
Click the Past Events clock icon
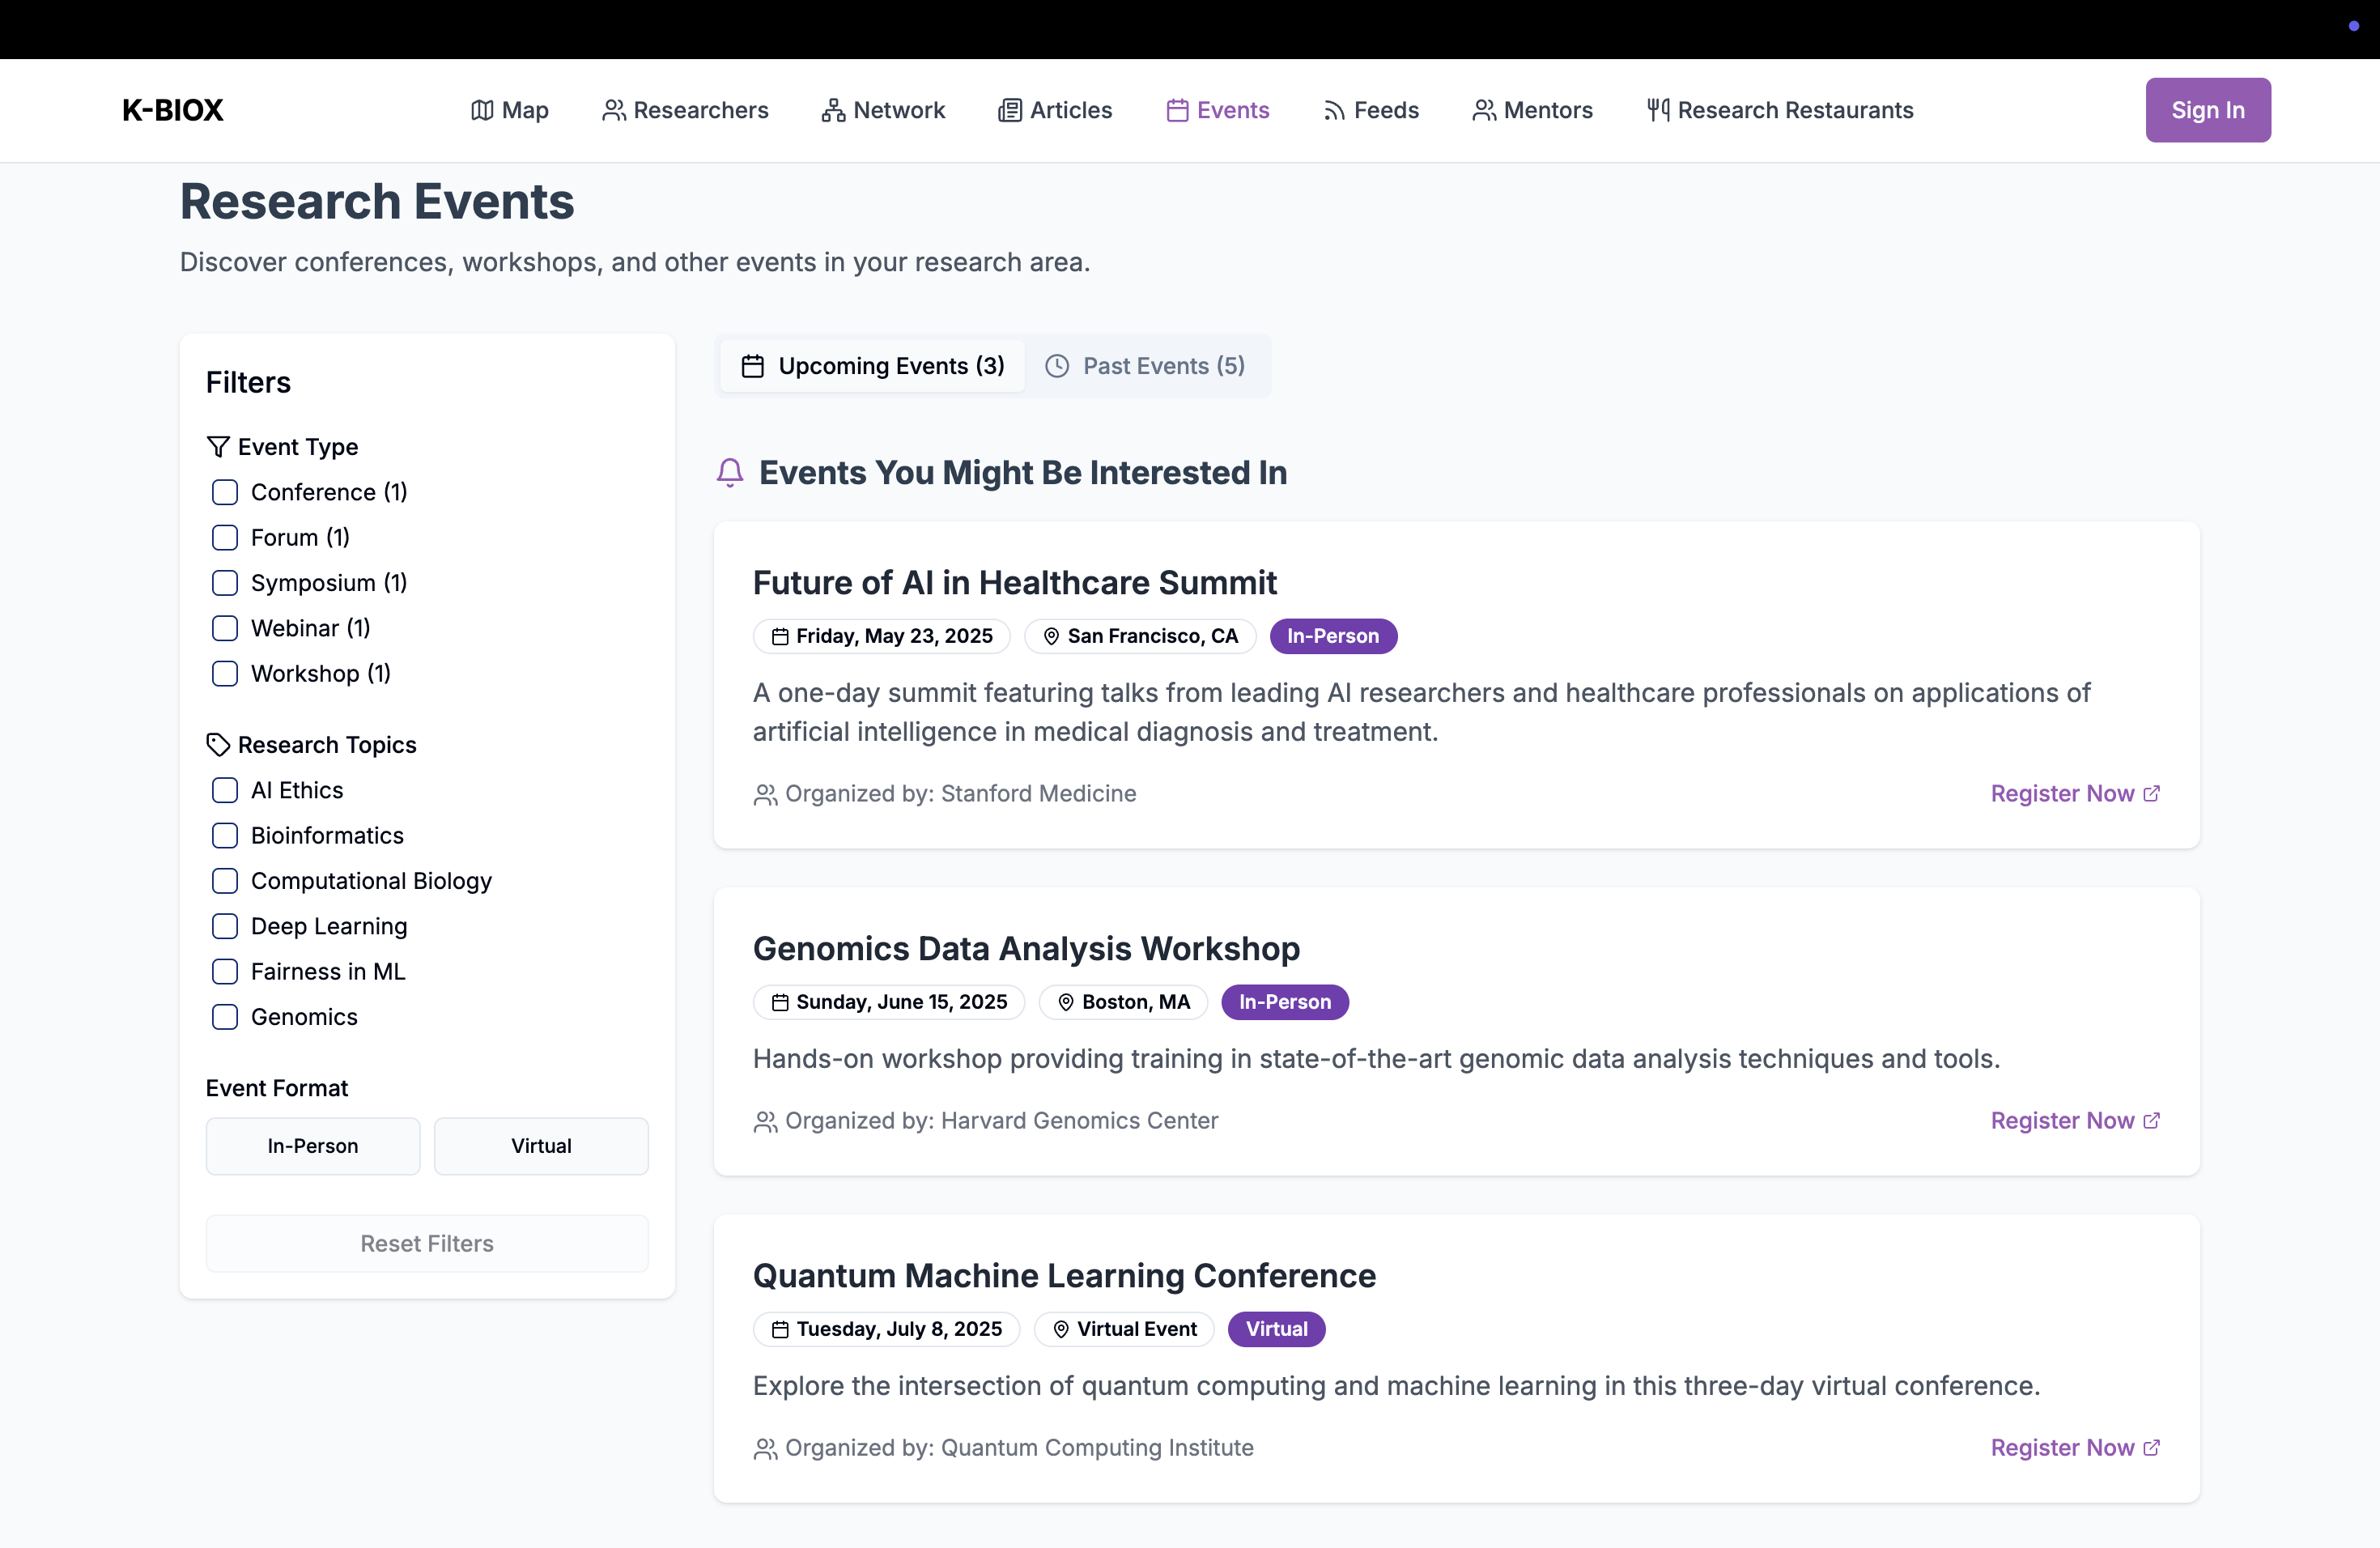point(1056,366)
